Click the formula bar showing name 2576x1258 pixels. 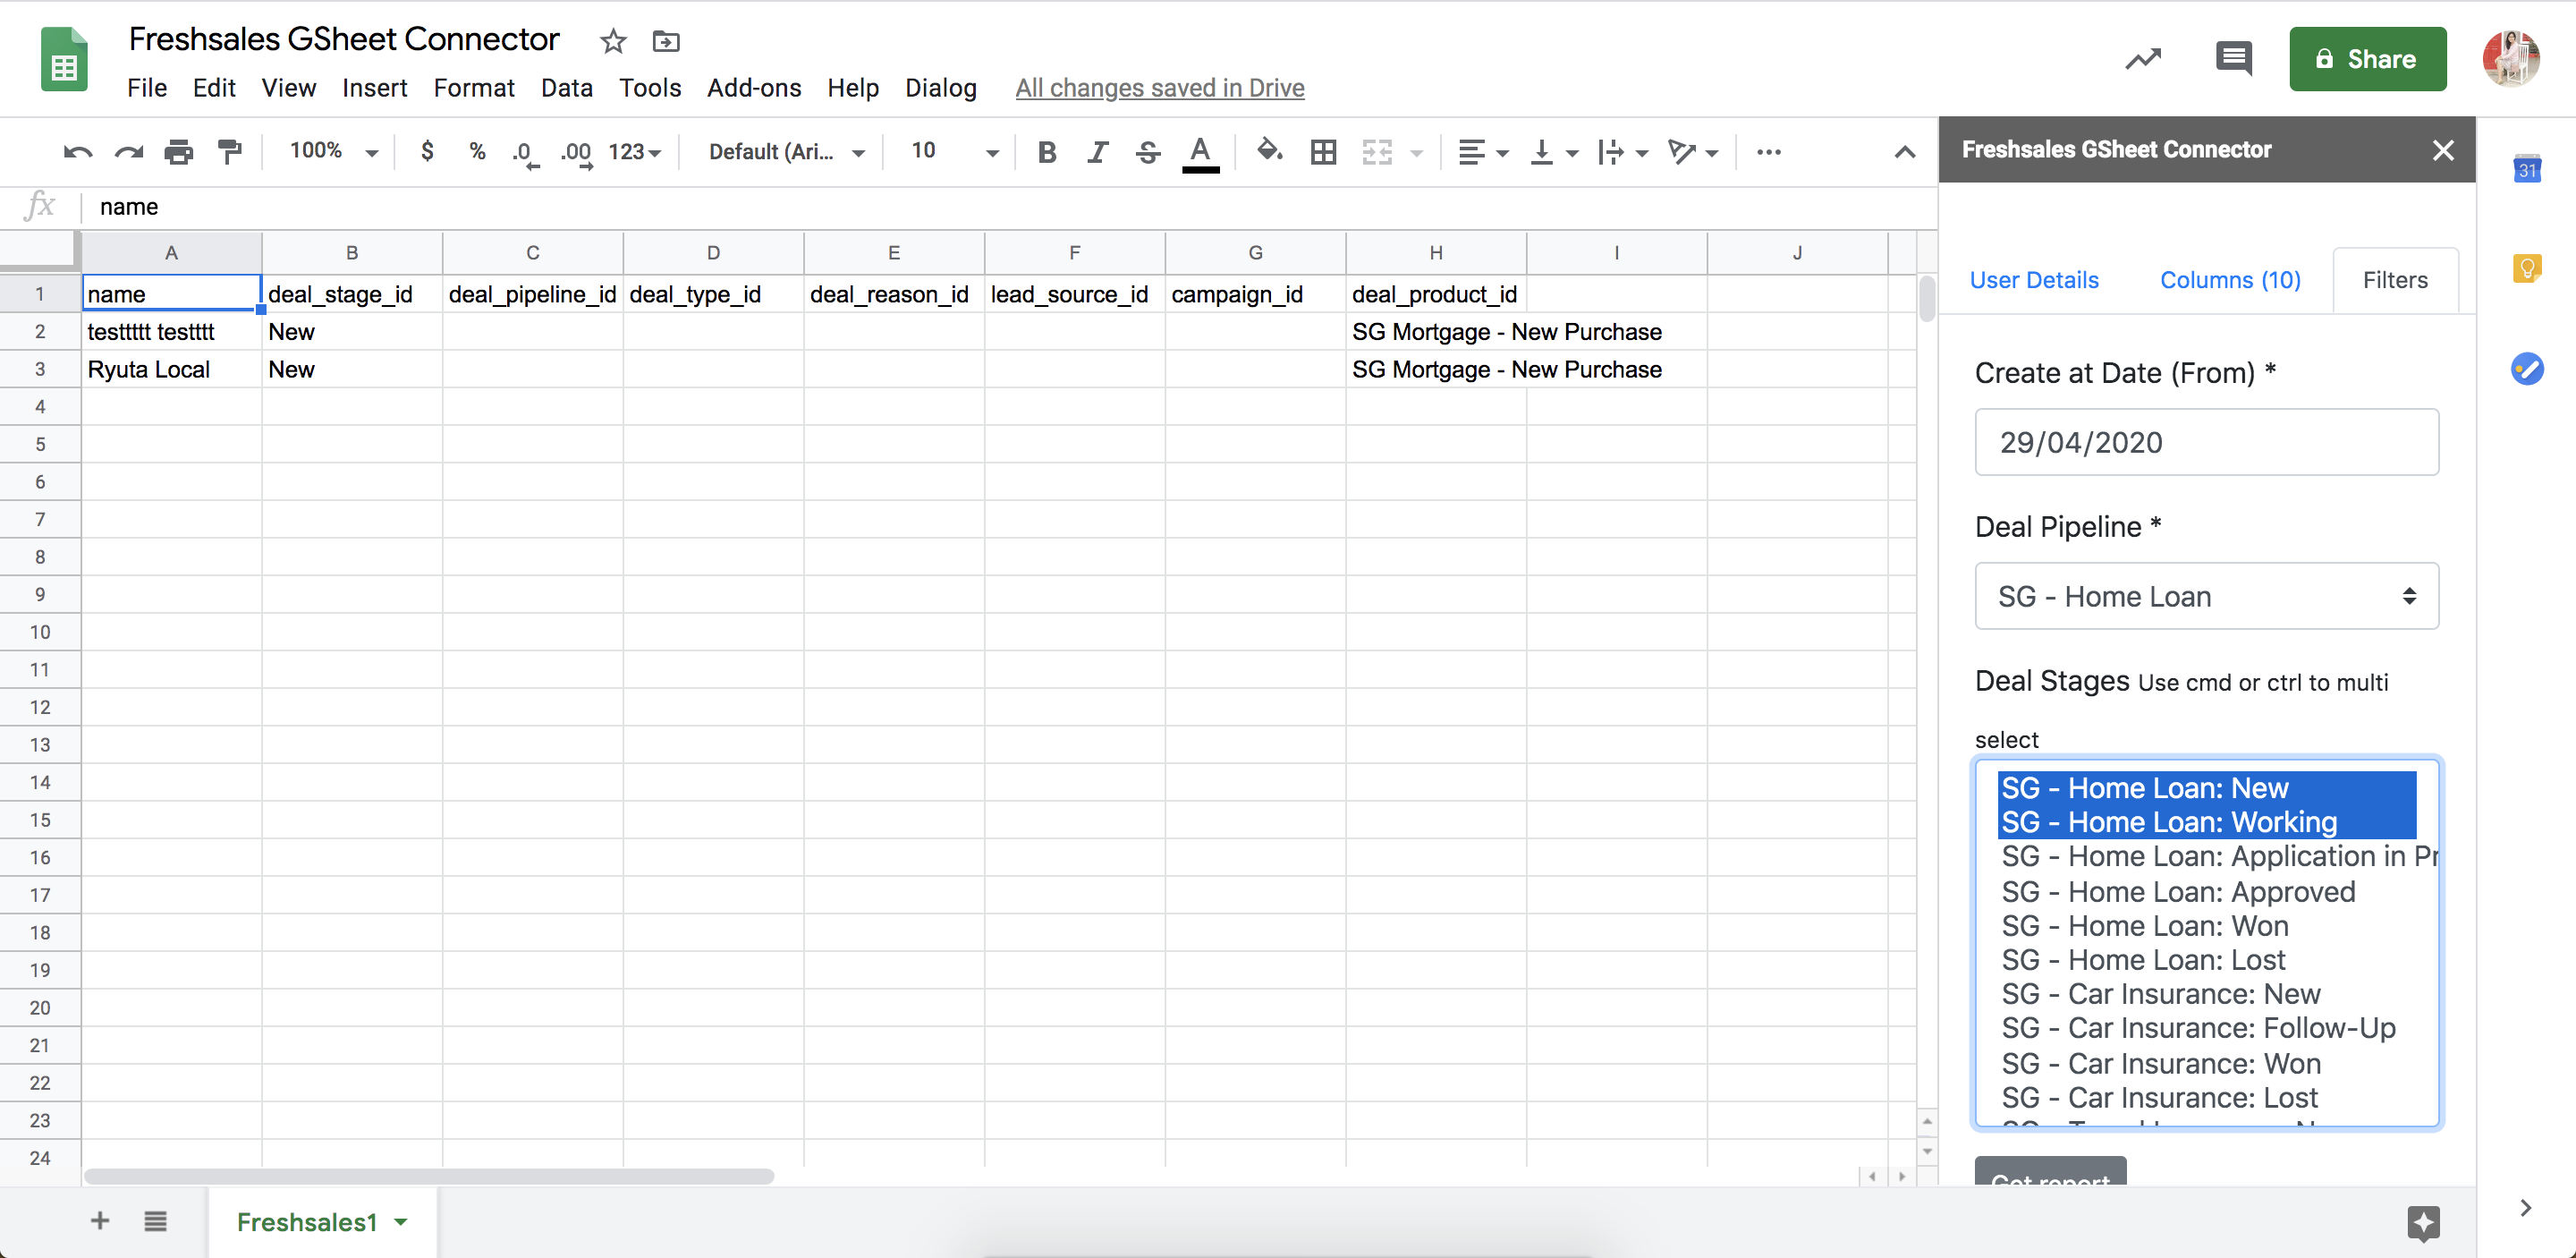(x=1010, y=207)
